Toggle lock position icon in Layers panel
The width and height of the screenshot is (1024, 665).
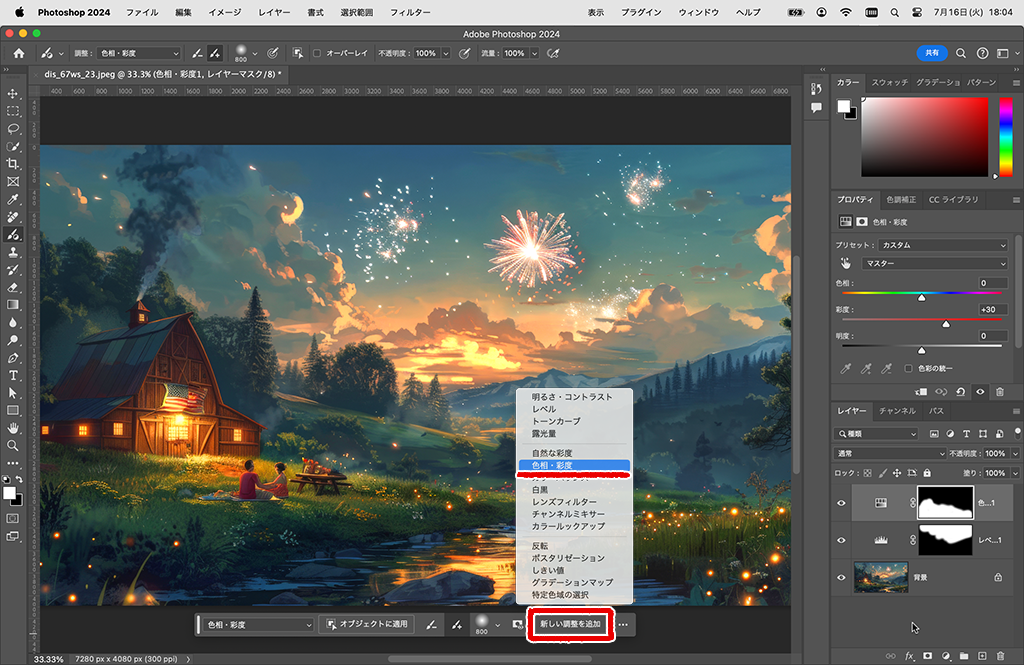click(897, 473)
